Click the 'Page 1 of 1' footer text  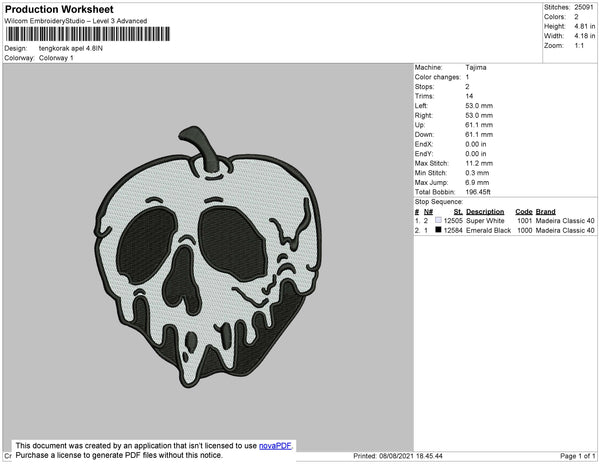pos(577,456)
